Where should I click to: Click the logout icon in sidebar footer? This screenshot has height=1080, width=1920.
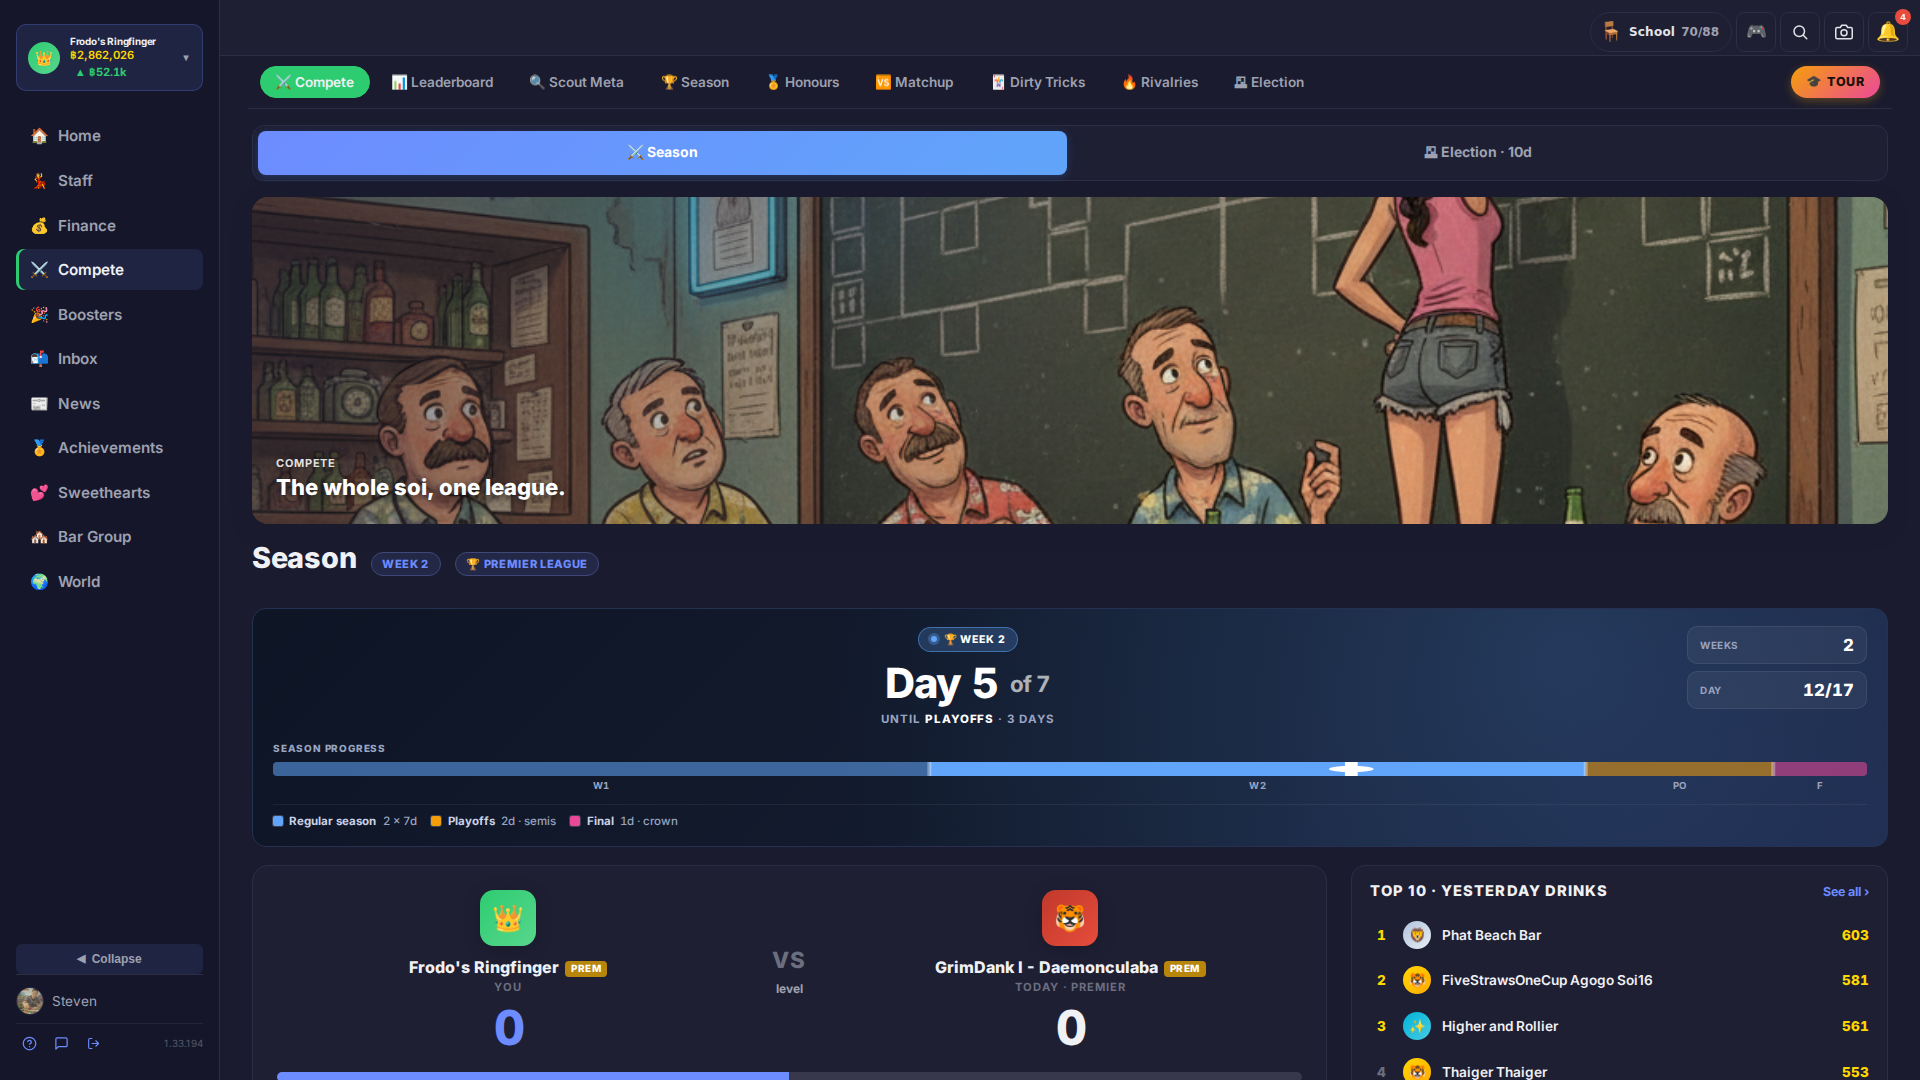point(94,1043)
